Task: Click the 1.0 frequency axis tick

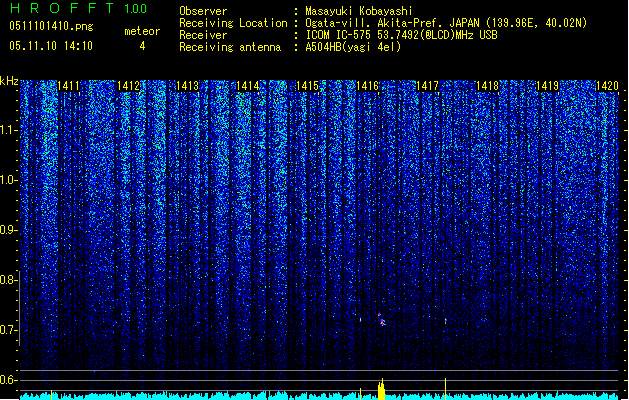Action: pos(9,181)
